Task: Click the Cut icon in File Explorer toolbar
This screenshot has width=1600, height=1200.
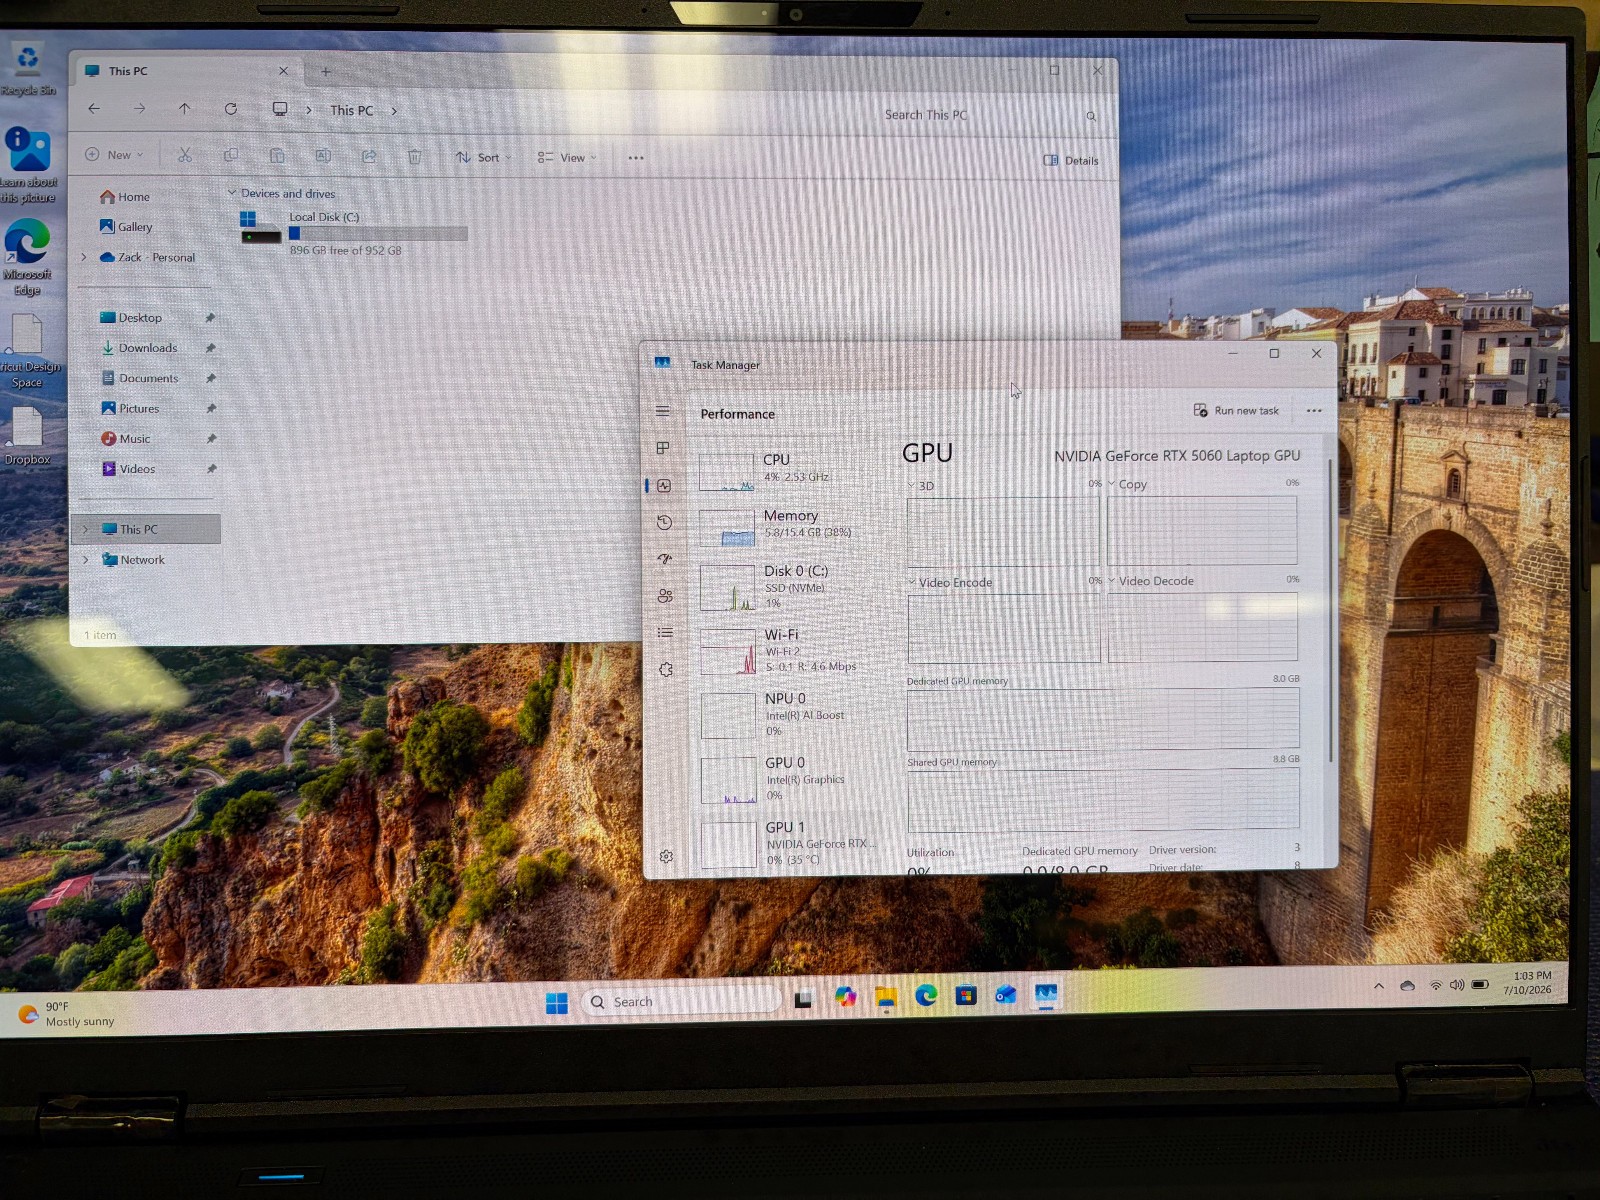Action: [185, 155]
